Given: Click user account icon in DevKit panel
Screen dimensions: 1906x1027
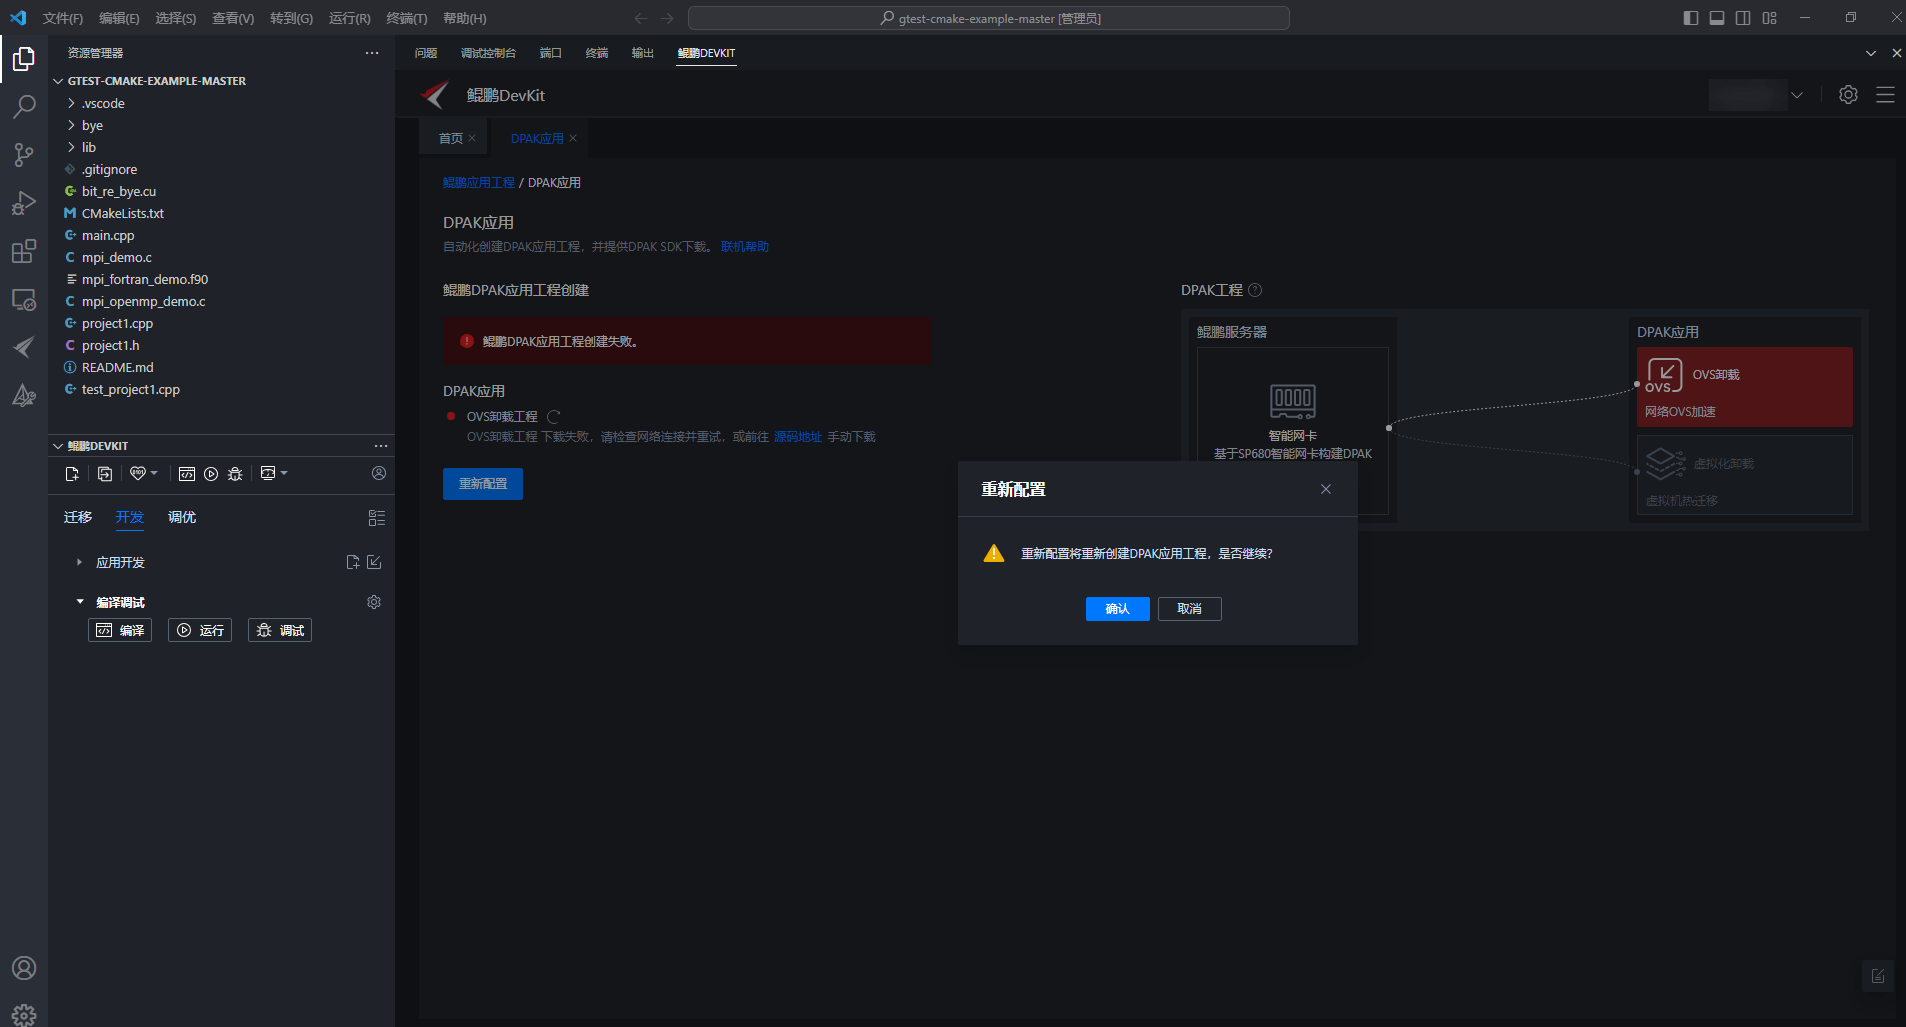Looking at the screenshot, I should pos(379,473).
